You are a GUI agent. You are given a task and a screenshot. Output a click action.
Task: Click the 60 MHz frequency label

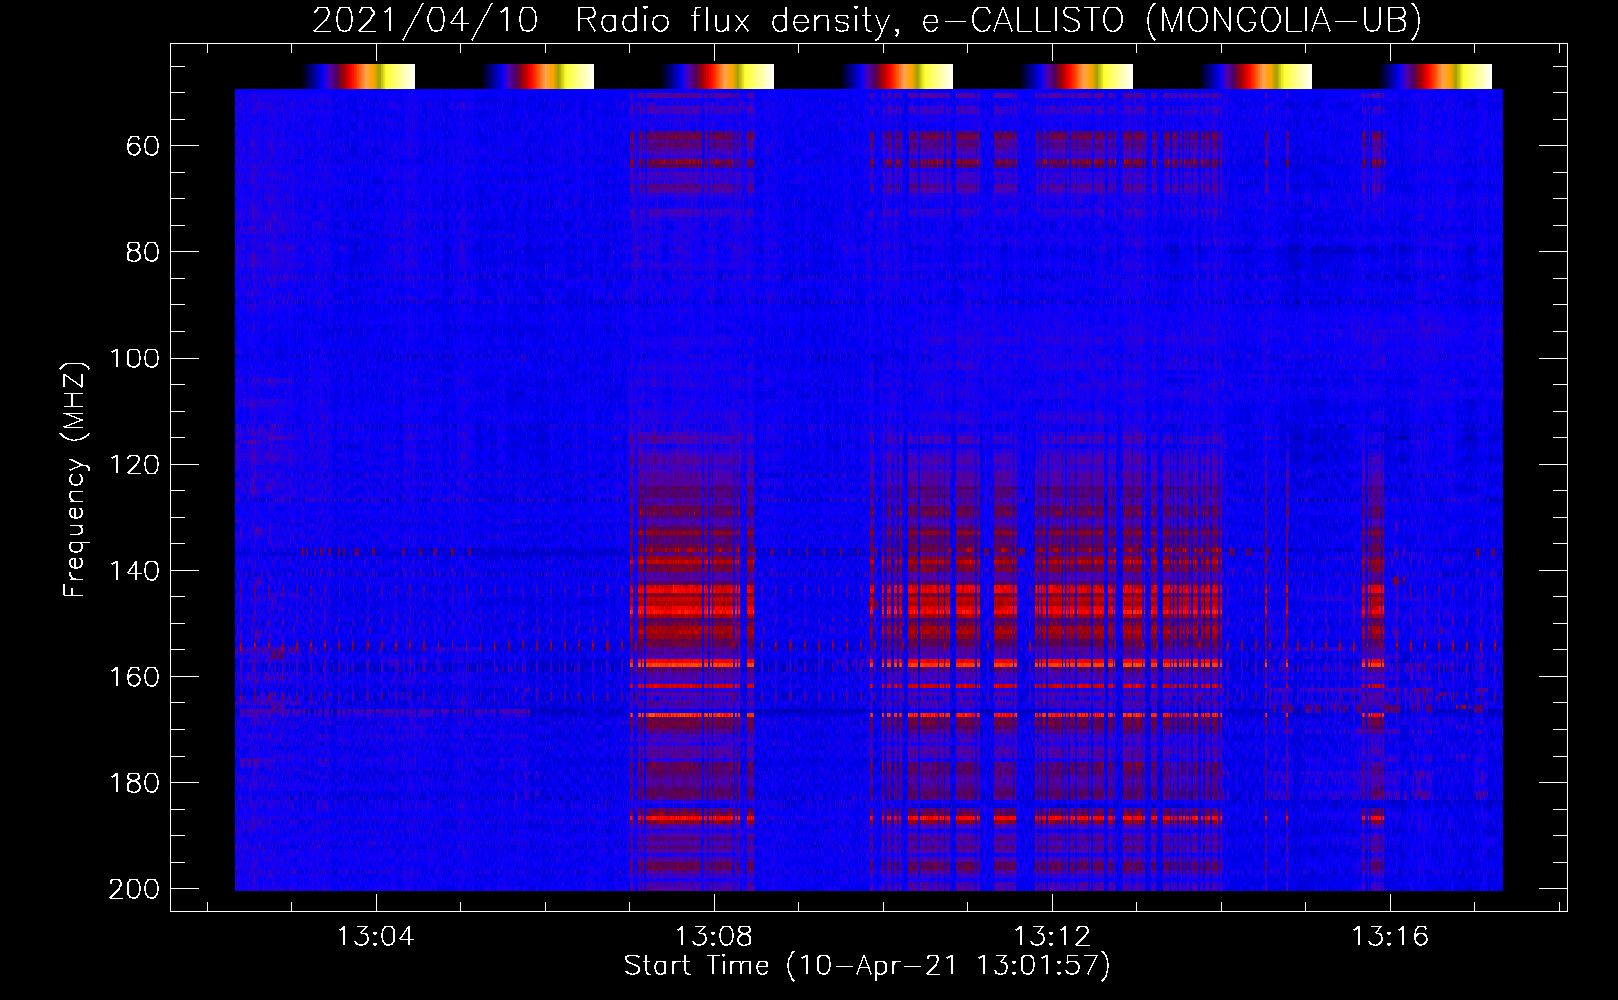tap(142, 147)
